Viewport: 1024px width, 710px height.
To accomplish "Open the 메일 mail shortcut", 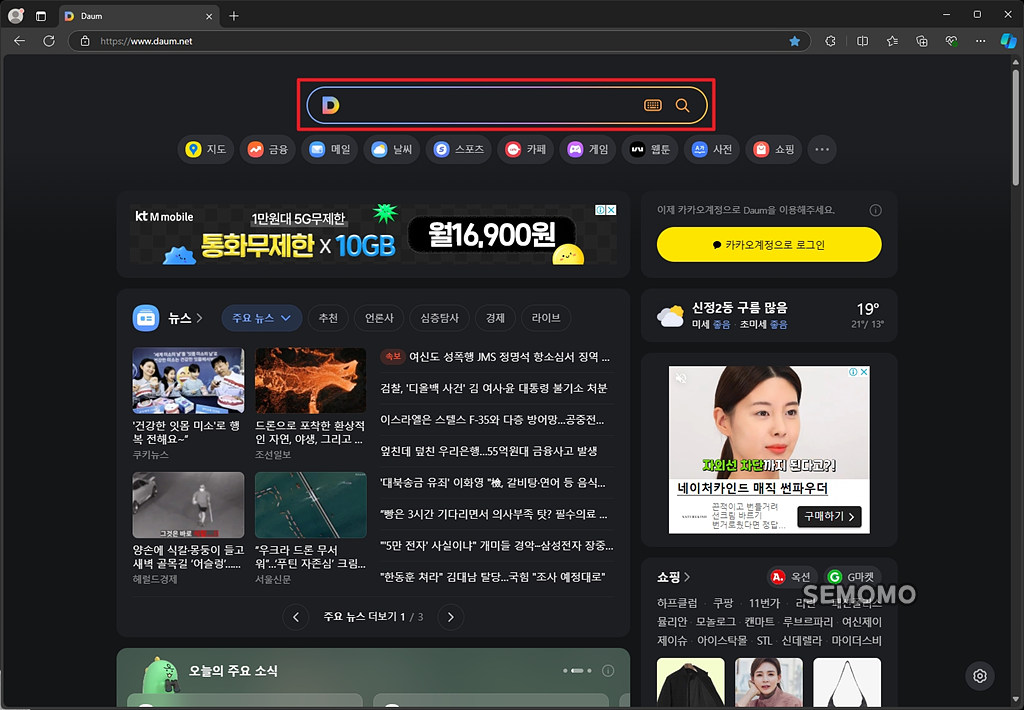I will 330,150.
